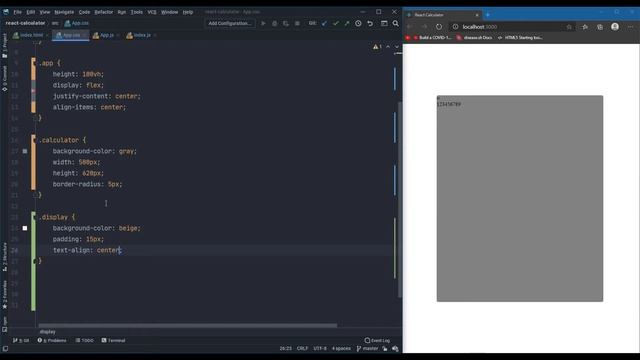
Task: Click the Git update project arrow icon
Action: [324, 24]
